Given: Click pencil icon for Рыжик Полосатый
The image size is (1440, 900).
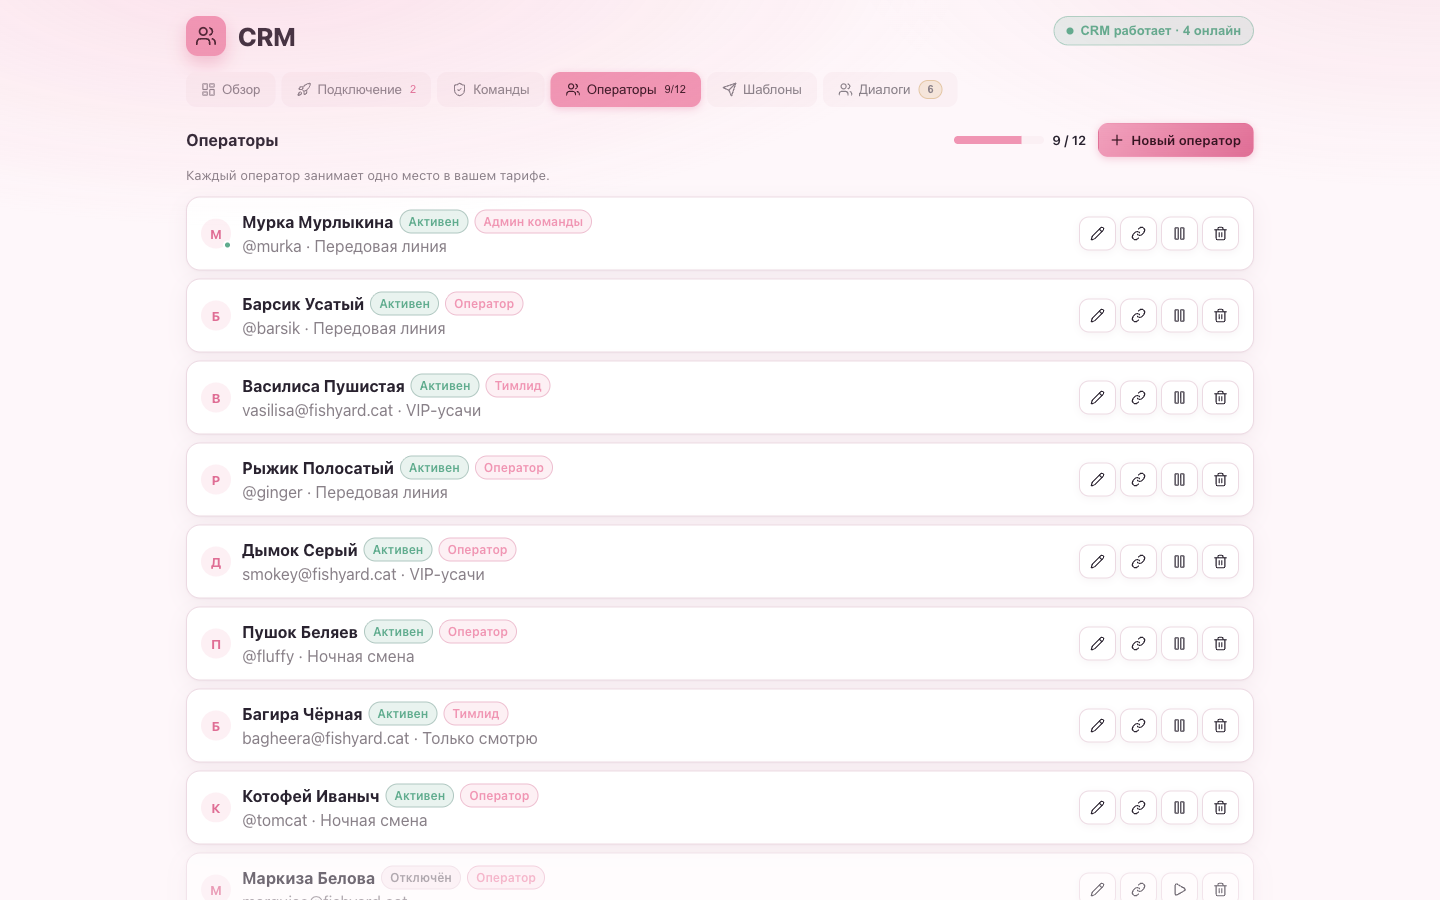Looking at the screenshot, I should coord(1097,480).
